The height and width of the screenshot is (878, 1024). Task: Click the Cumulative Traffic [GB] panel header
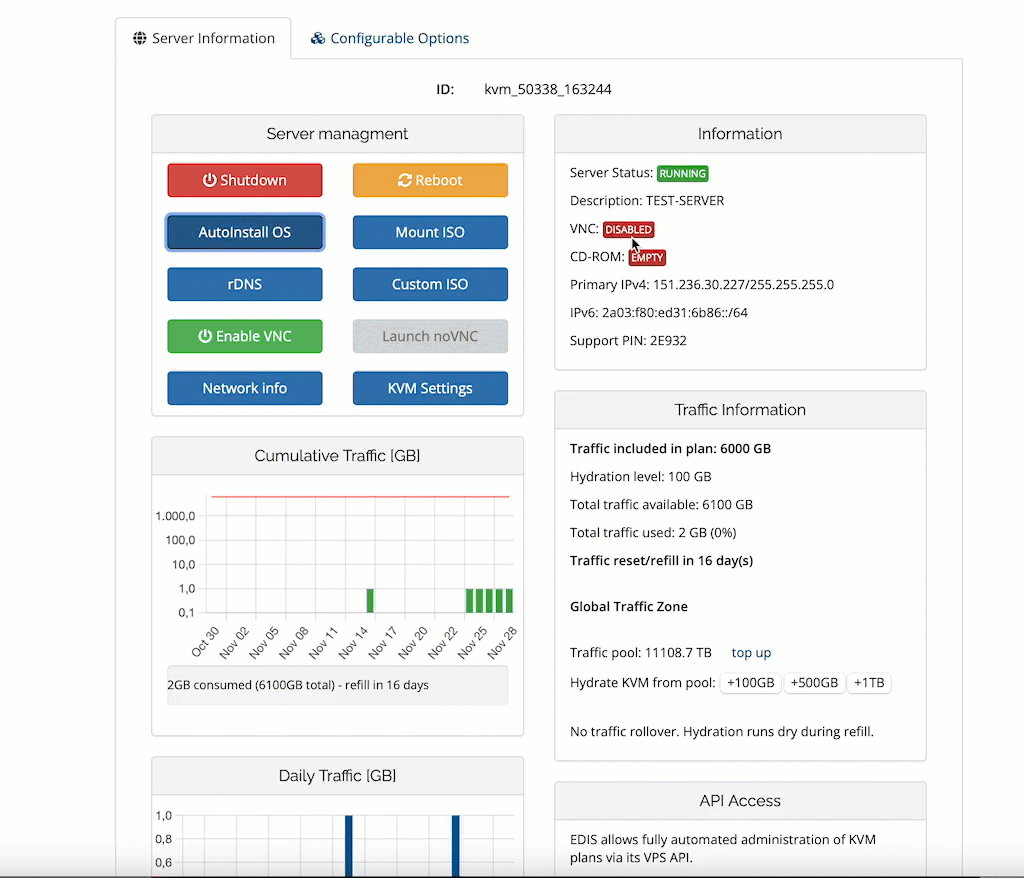[338, 456]
